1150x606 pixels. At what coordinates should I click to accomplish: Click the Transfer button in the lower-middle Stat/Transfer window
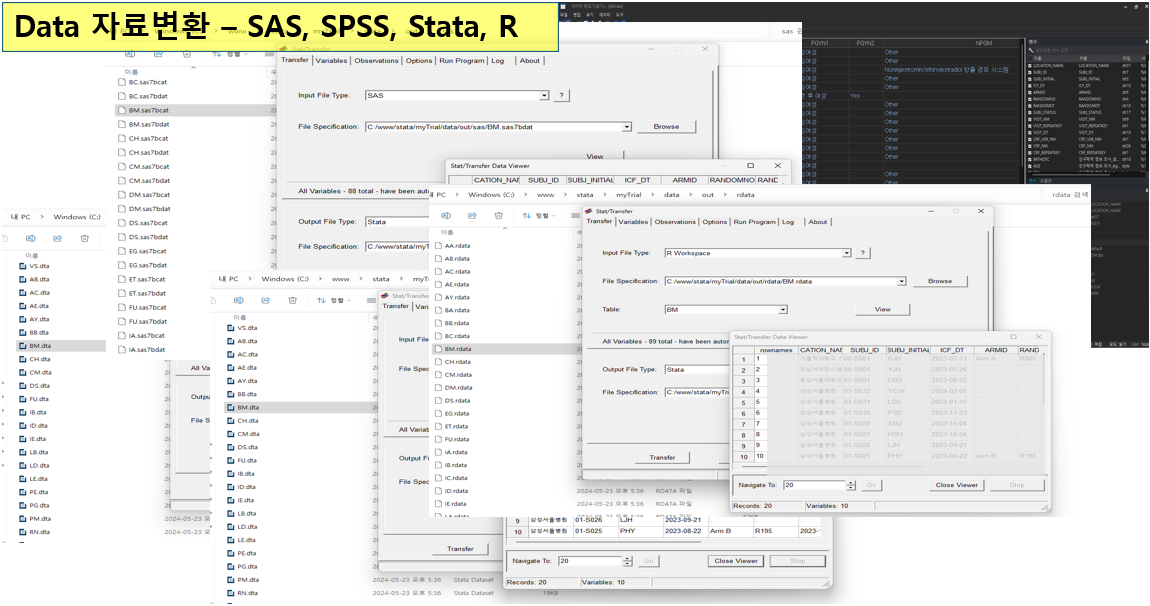tap(460, 549)
